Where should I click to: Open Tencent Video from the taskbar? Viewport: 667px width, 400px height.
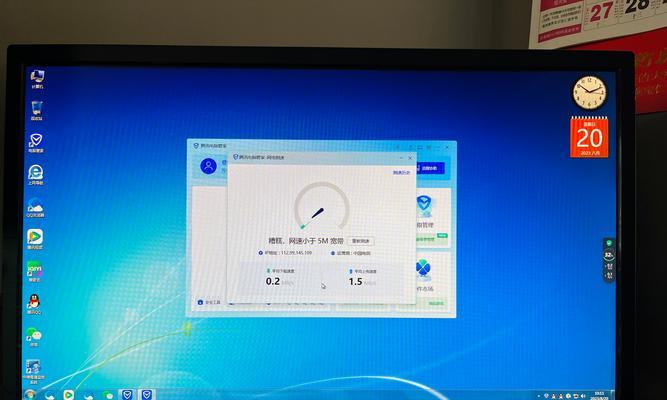(x=68, y=395)
